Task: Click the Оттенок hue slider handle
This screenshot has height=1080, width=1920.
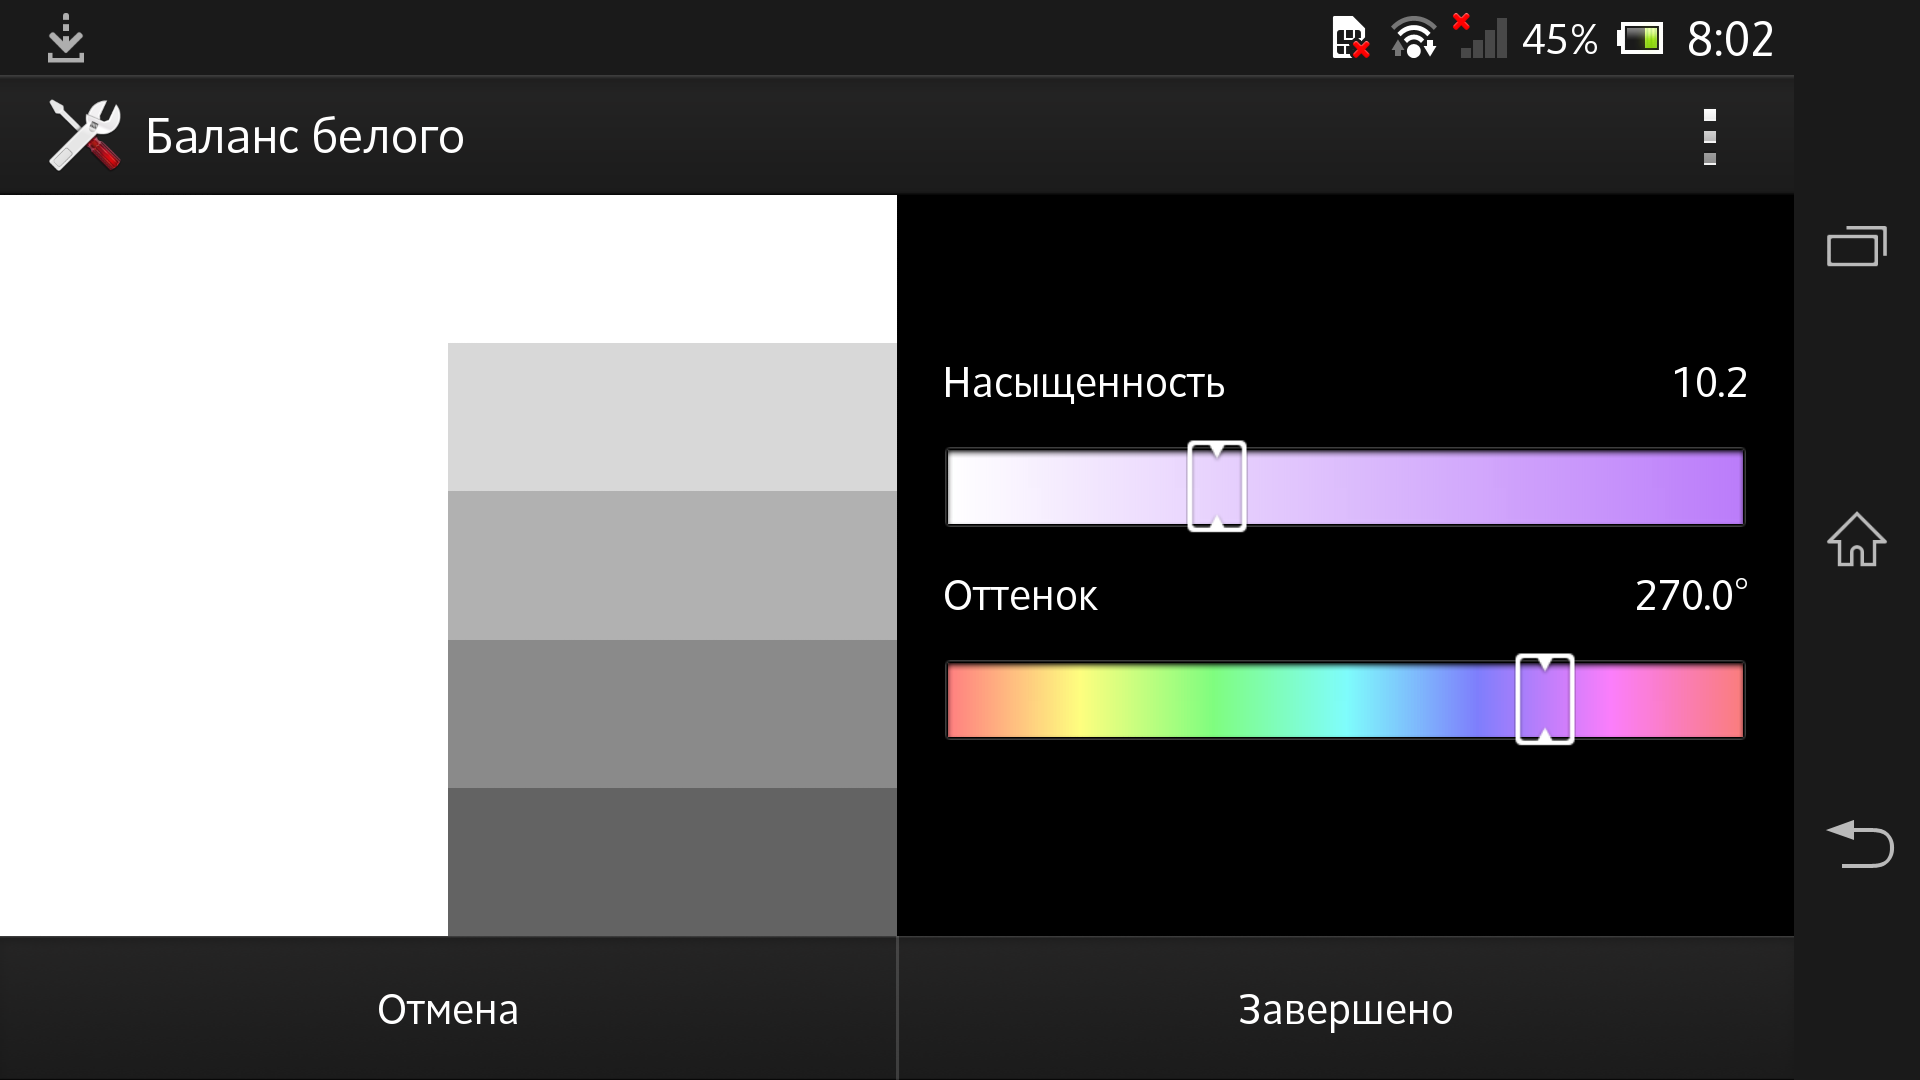Action: [1544, 699]
